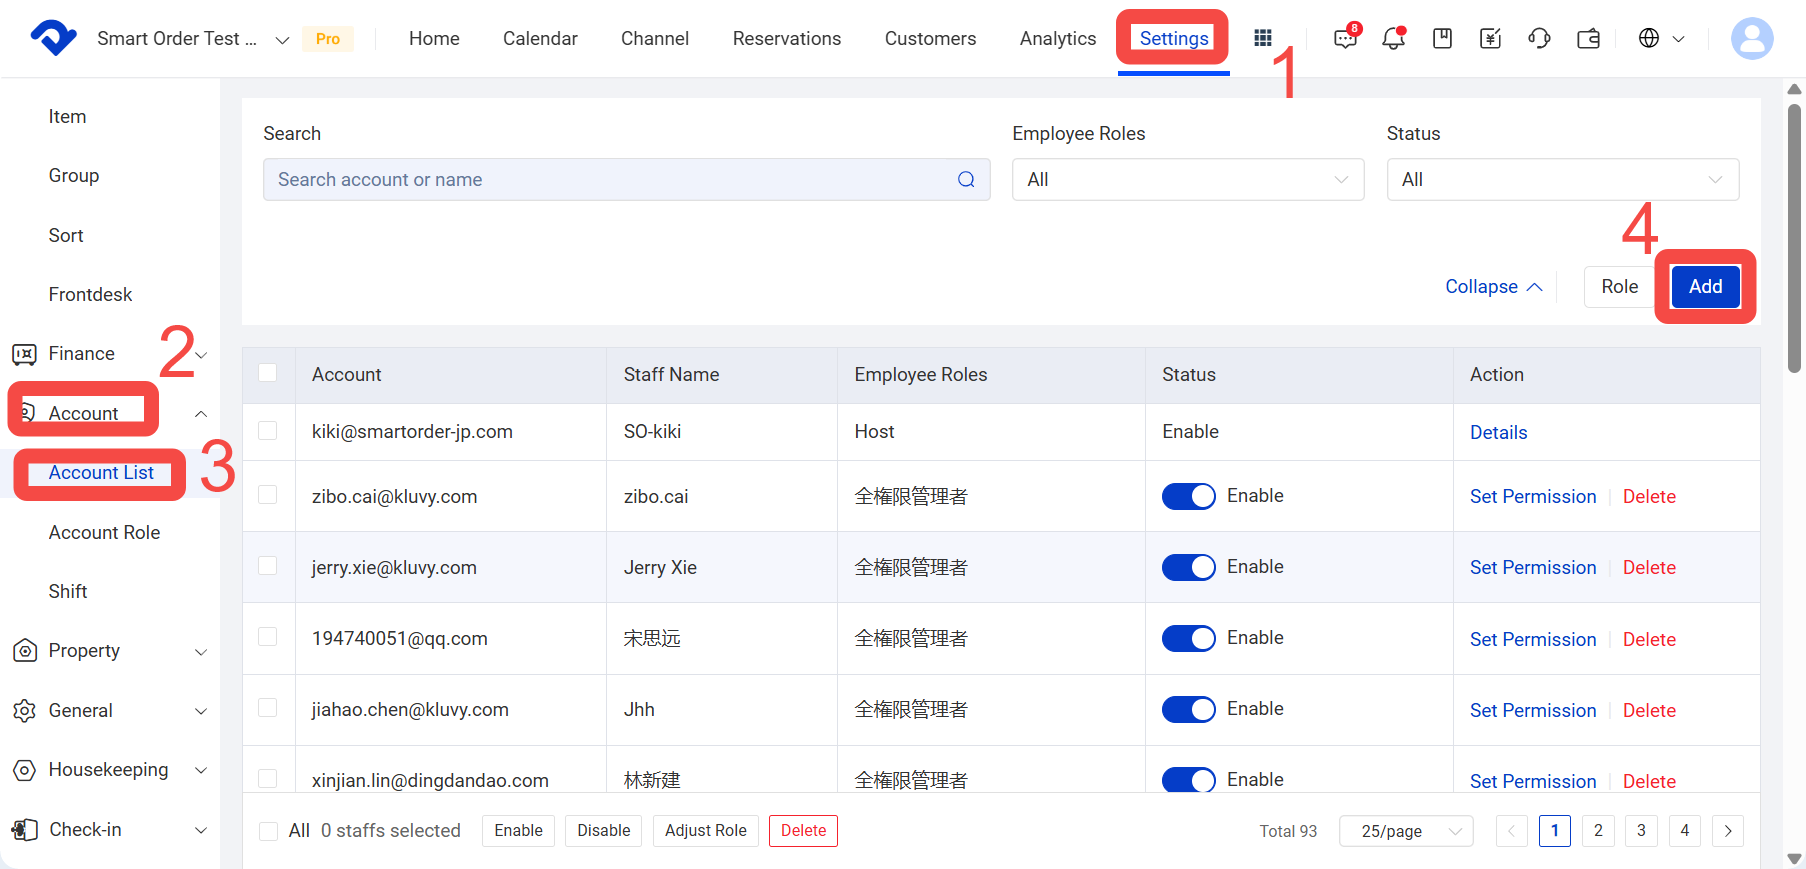The image size is (1806, 869).
Task: Open the Reservations tab
Action: (787, 38)
